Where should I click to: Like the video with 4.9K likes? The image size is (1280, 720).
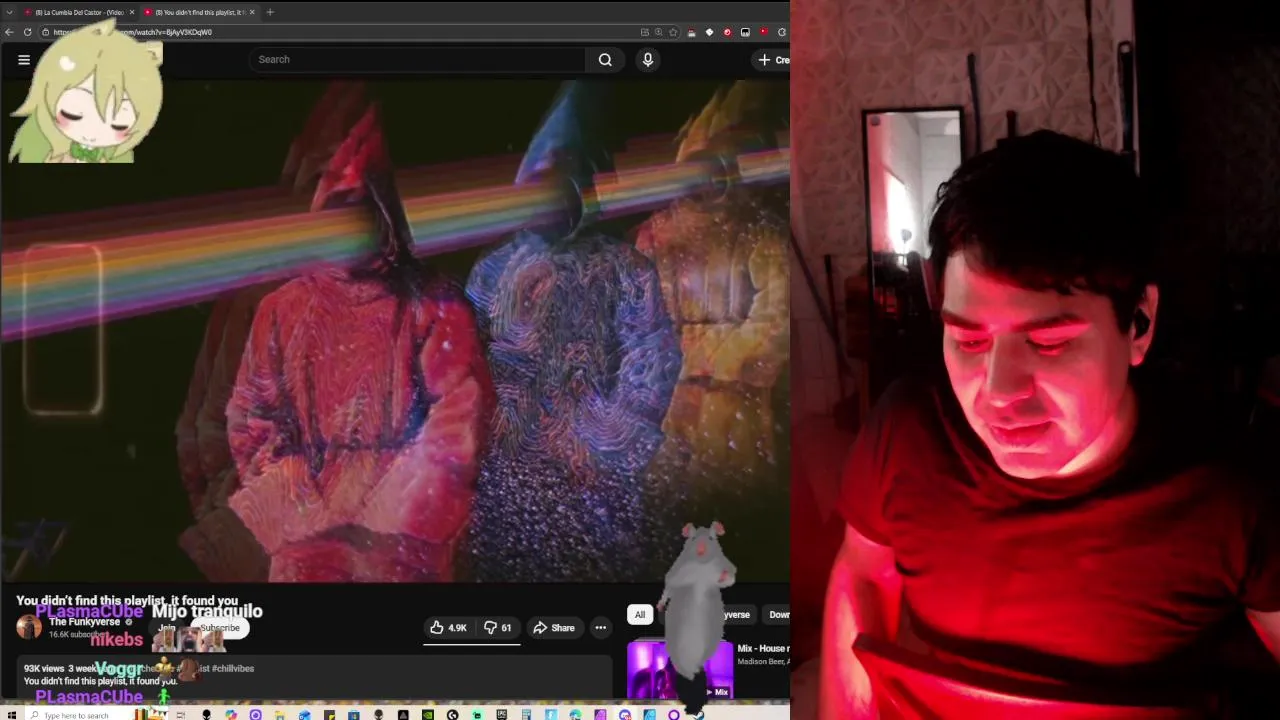click(x=448, y=628)
